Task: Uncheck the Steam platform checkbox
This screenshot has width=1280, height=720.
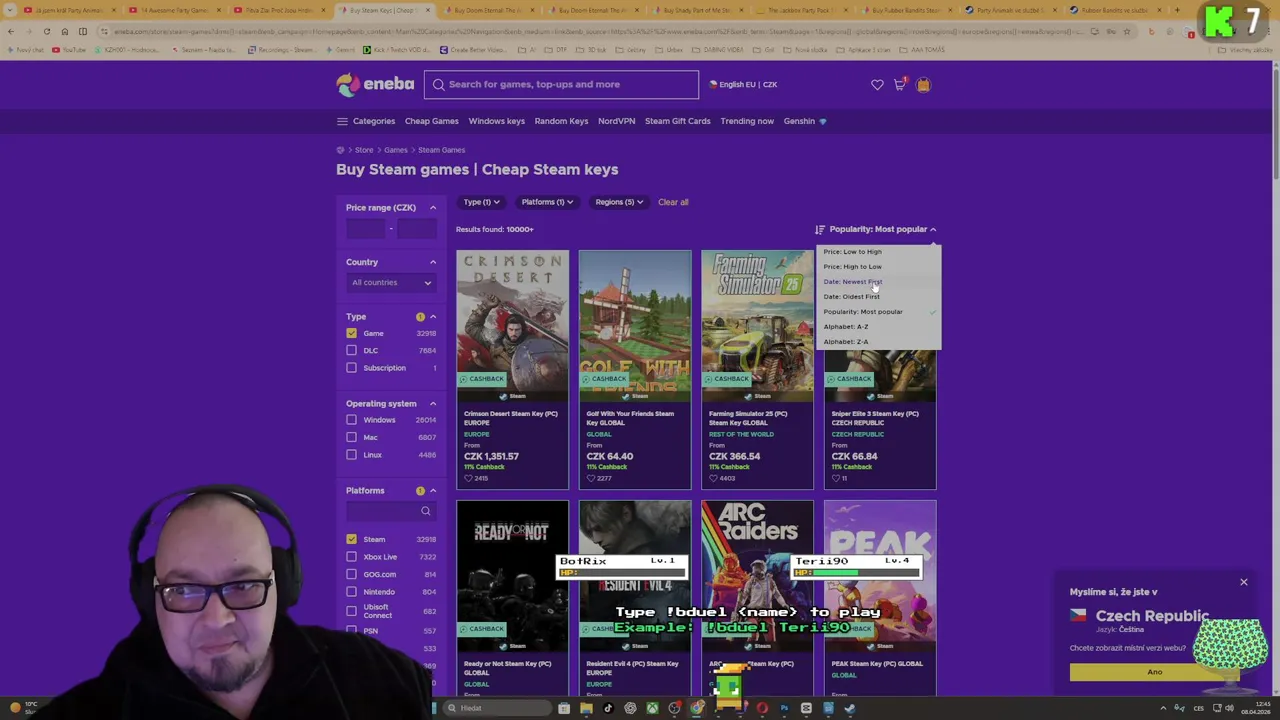Action: pyautogui.click(x=351, y=539)
